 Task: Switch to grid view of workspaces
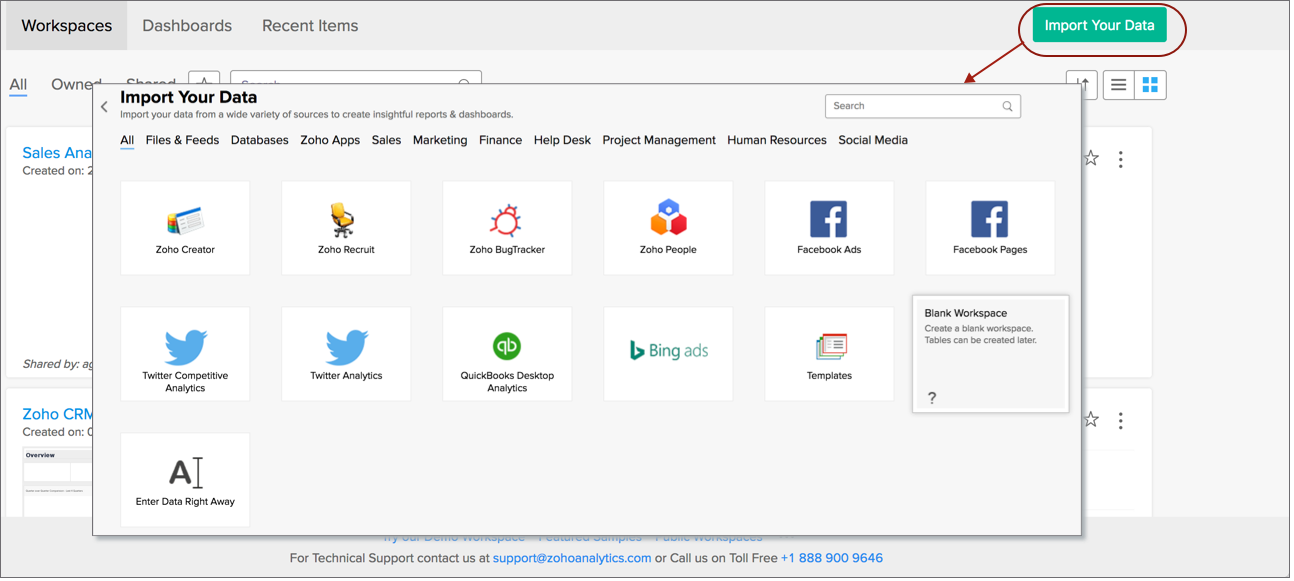coord(1150,85)
